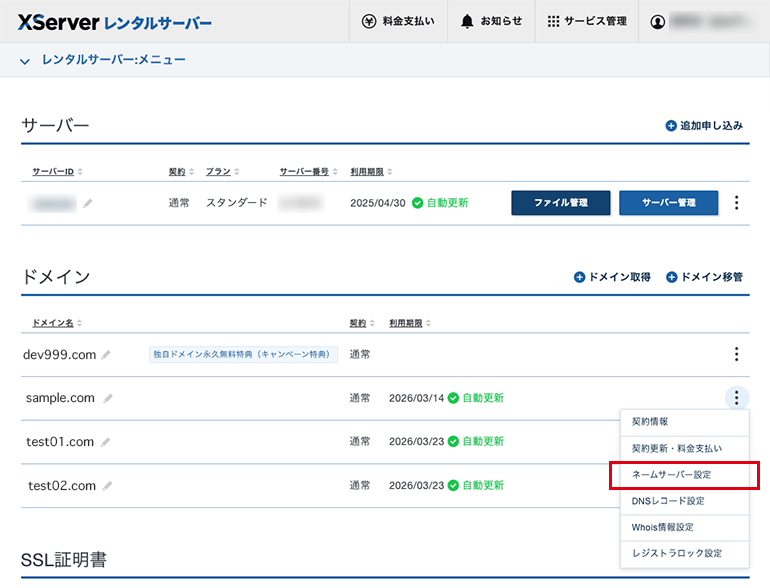Click sample.com 自動更新 checkmark
770x588 pixels.
click(453, 398)
